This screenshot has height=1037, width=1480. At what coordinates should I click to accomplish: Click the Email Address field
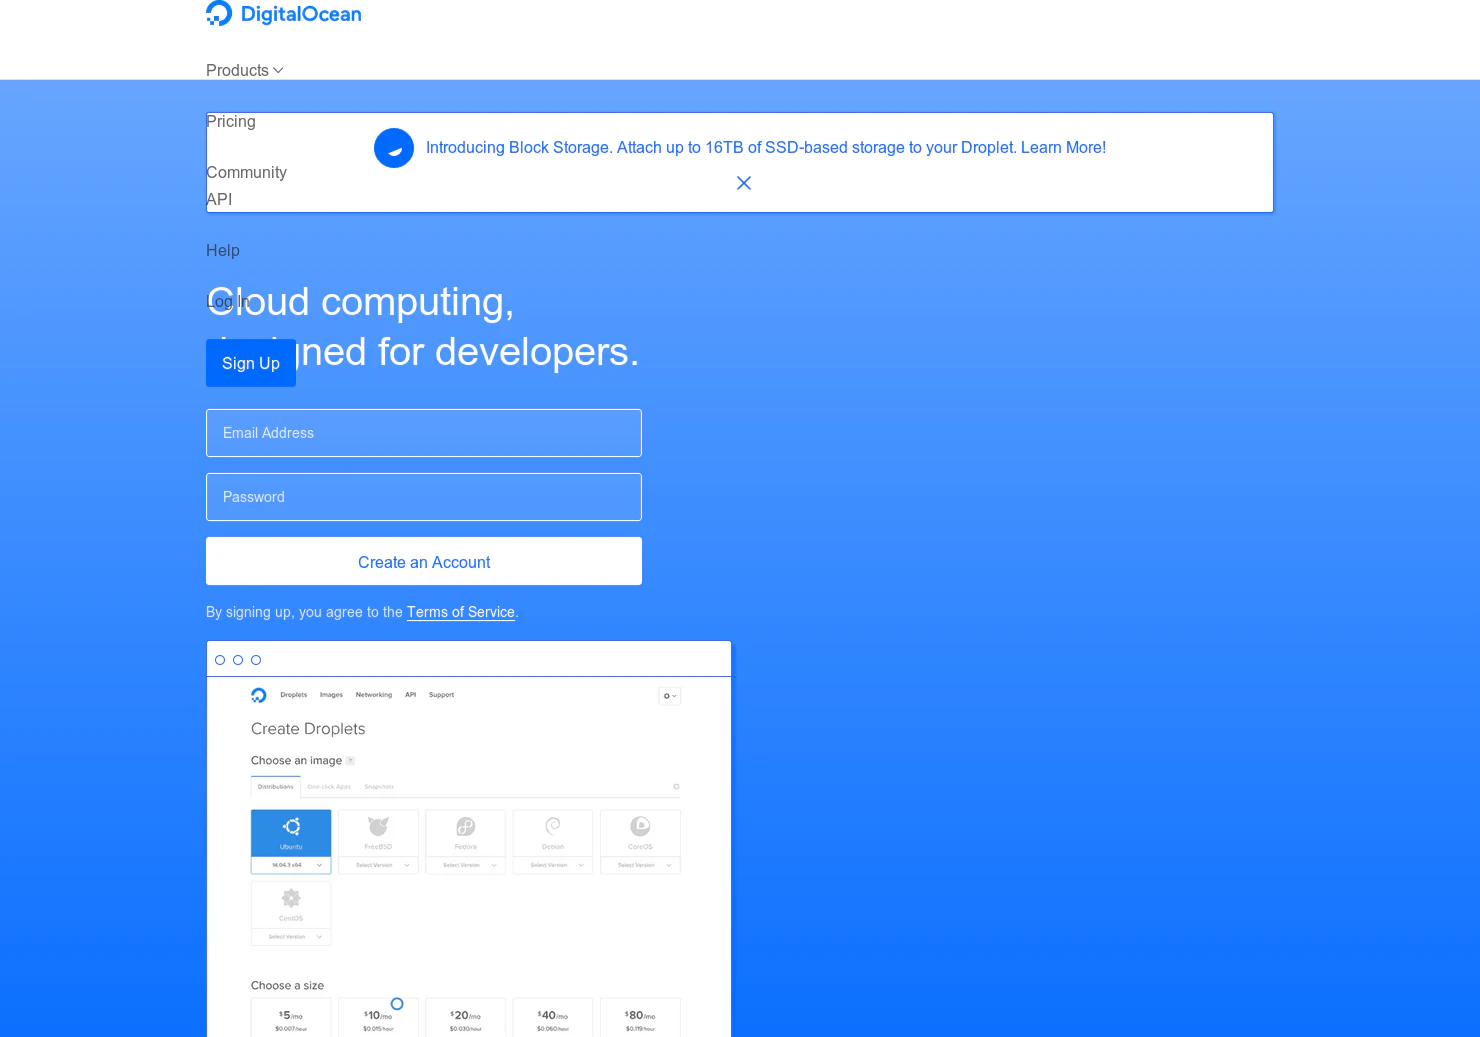pos(423,433)
